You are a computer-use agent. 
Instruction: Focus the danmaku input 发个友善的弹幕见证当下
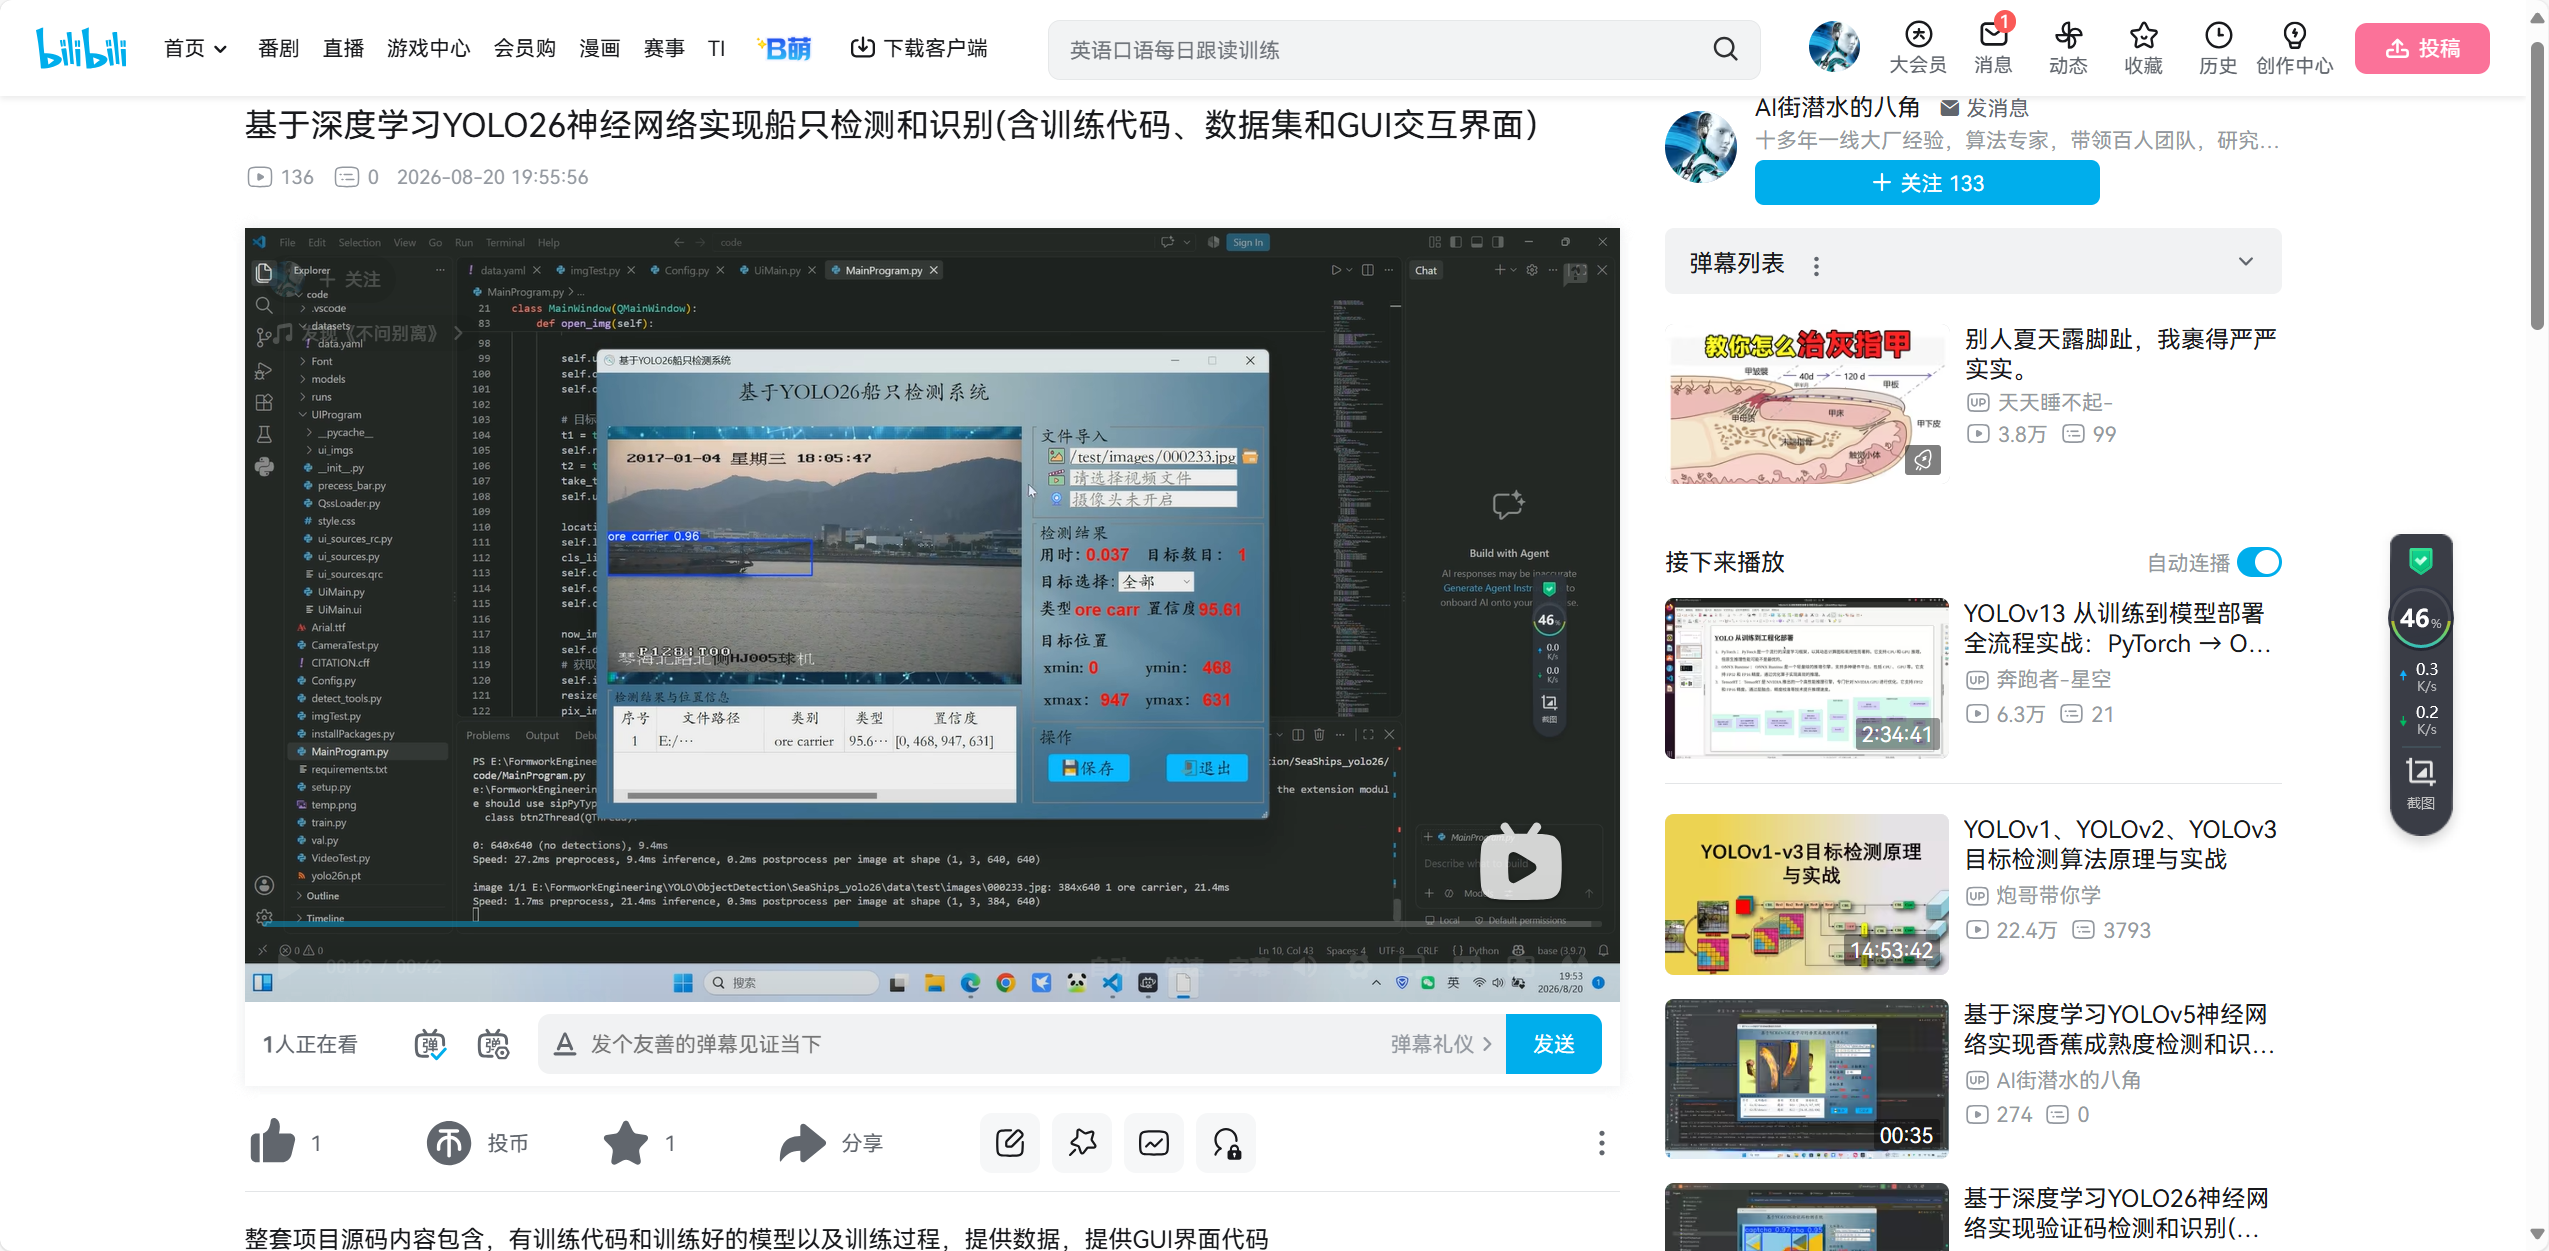[x=960, y=1044]
